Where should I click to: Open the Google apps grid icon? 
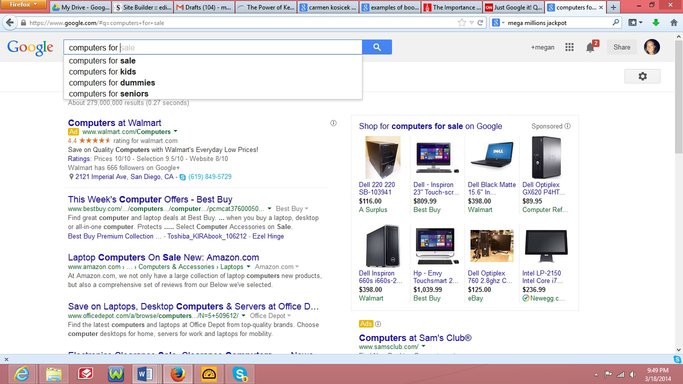tap(569, 47)
